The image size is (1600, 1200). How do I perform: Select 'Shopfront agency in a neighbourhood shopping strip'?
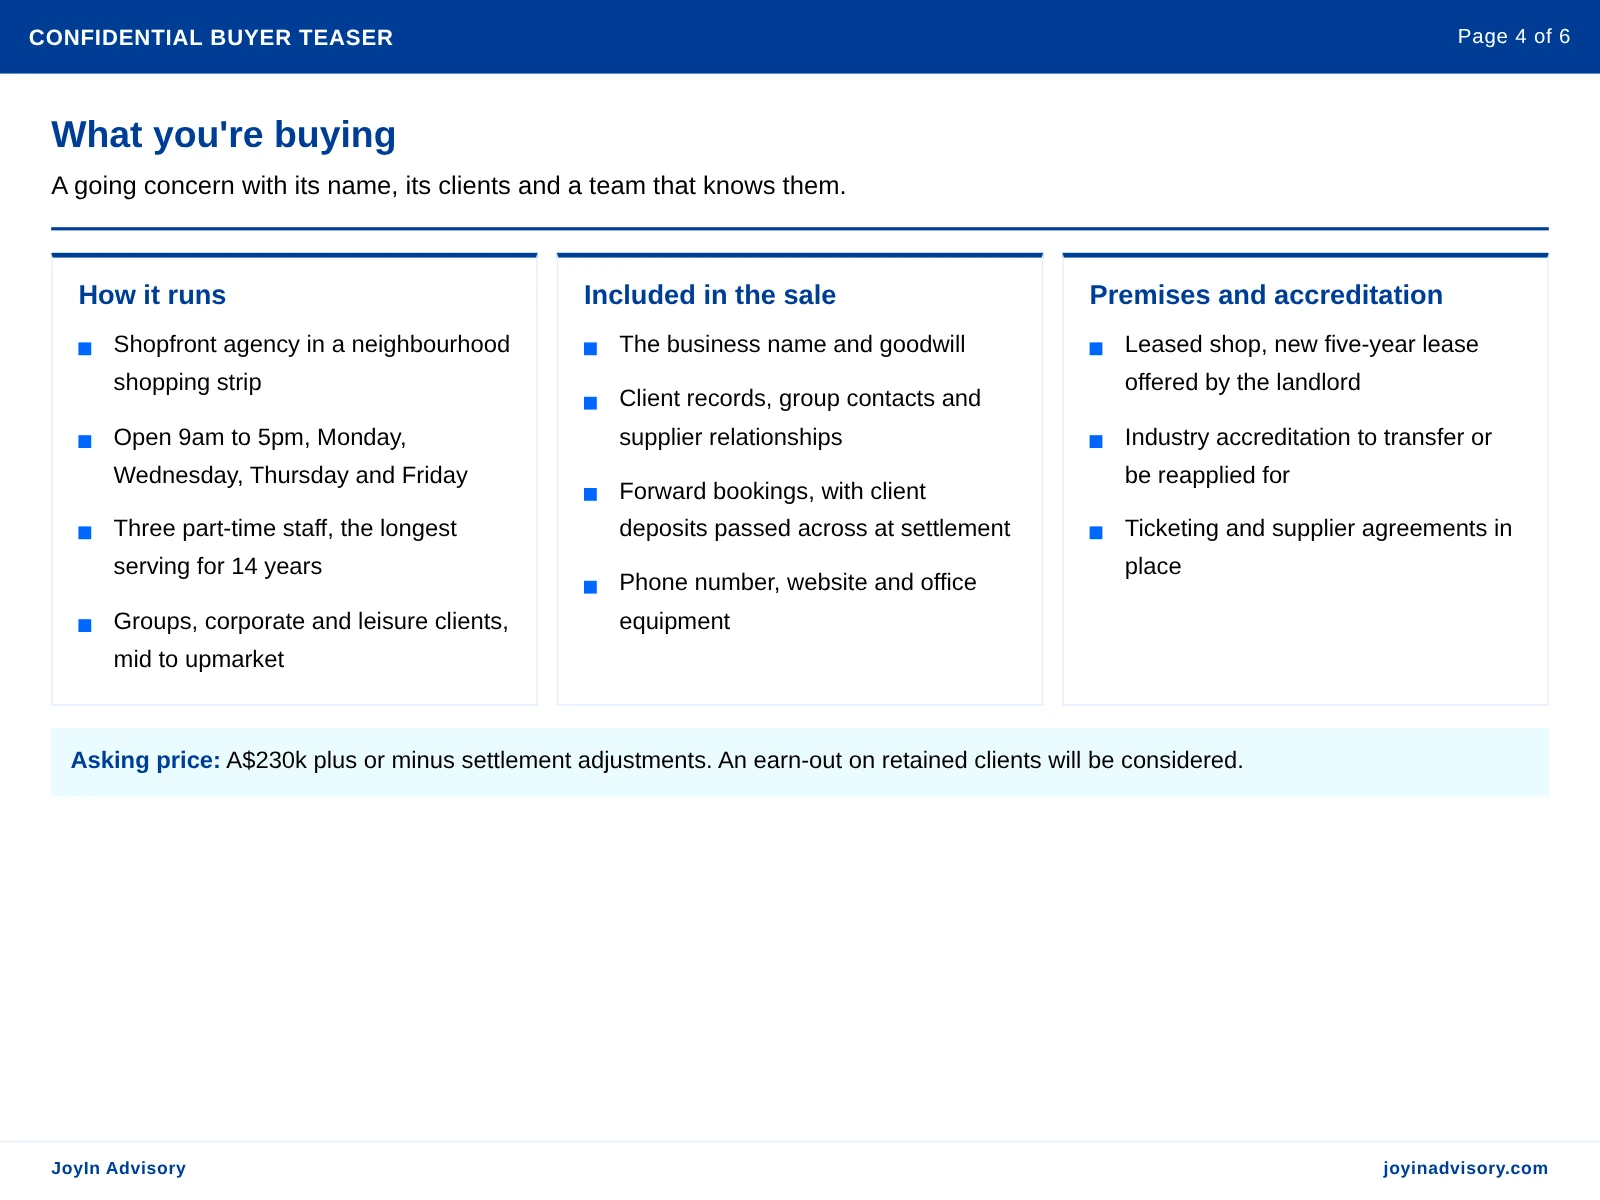[x=312, y=363]
